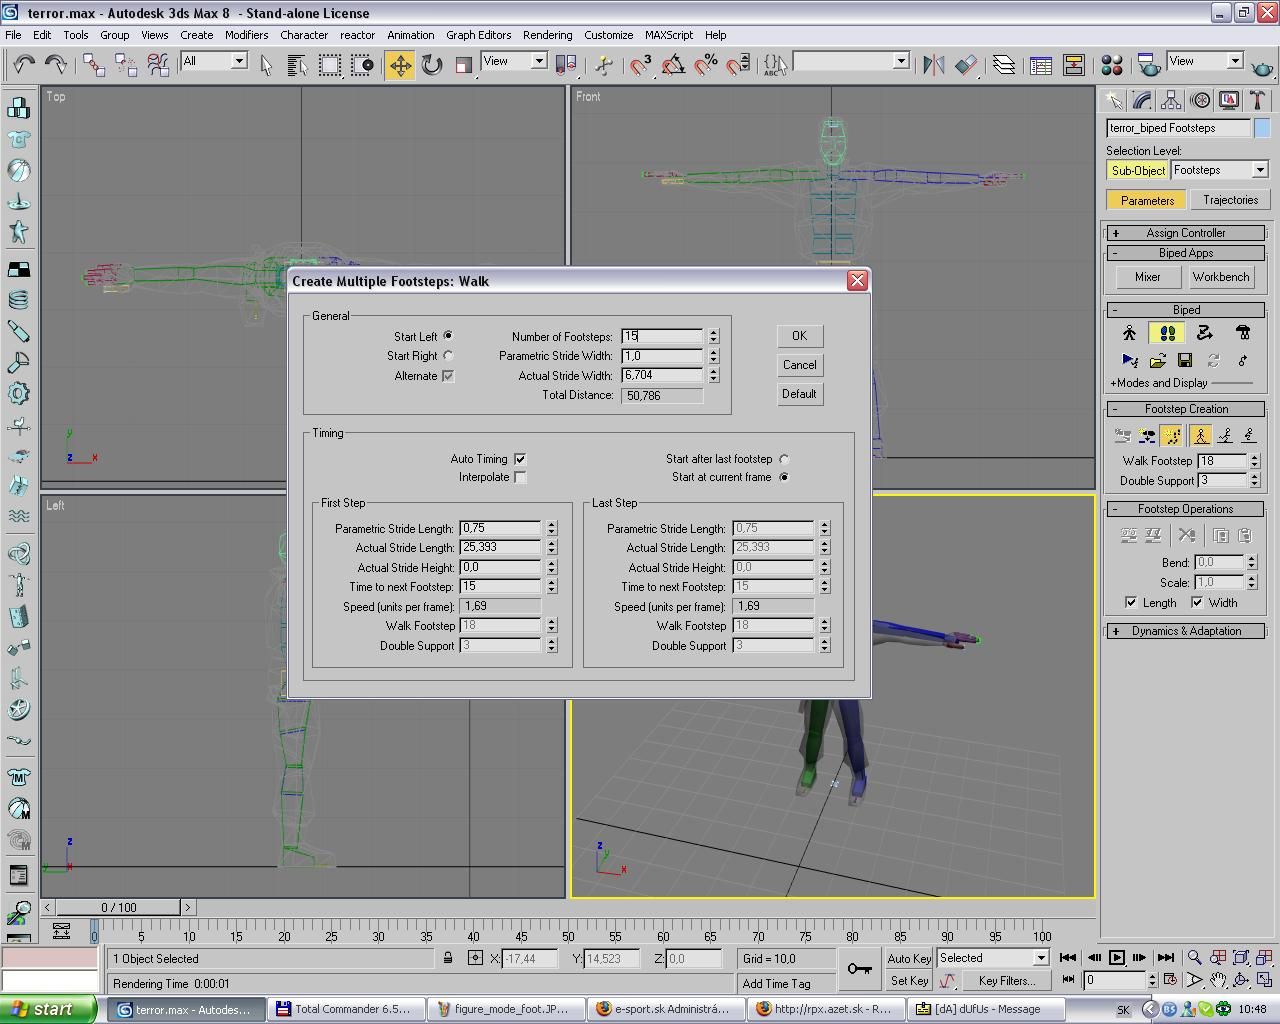1280x1024 pixels.
Task: Collapse the Biped Apps rollout
Action: [x=1186, y=253]
